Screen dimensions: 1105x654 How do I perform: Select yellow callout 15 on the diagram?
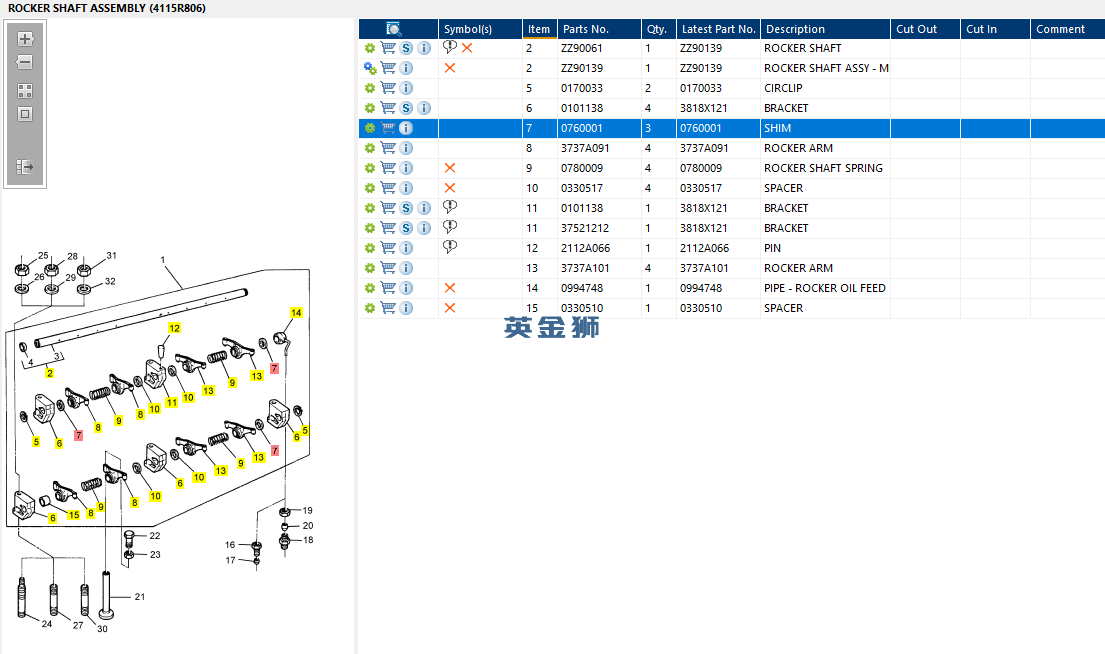pyautogui.click(x=74, y=515)
